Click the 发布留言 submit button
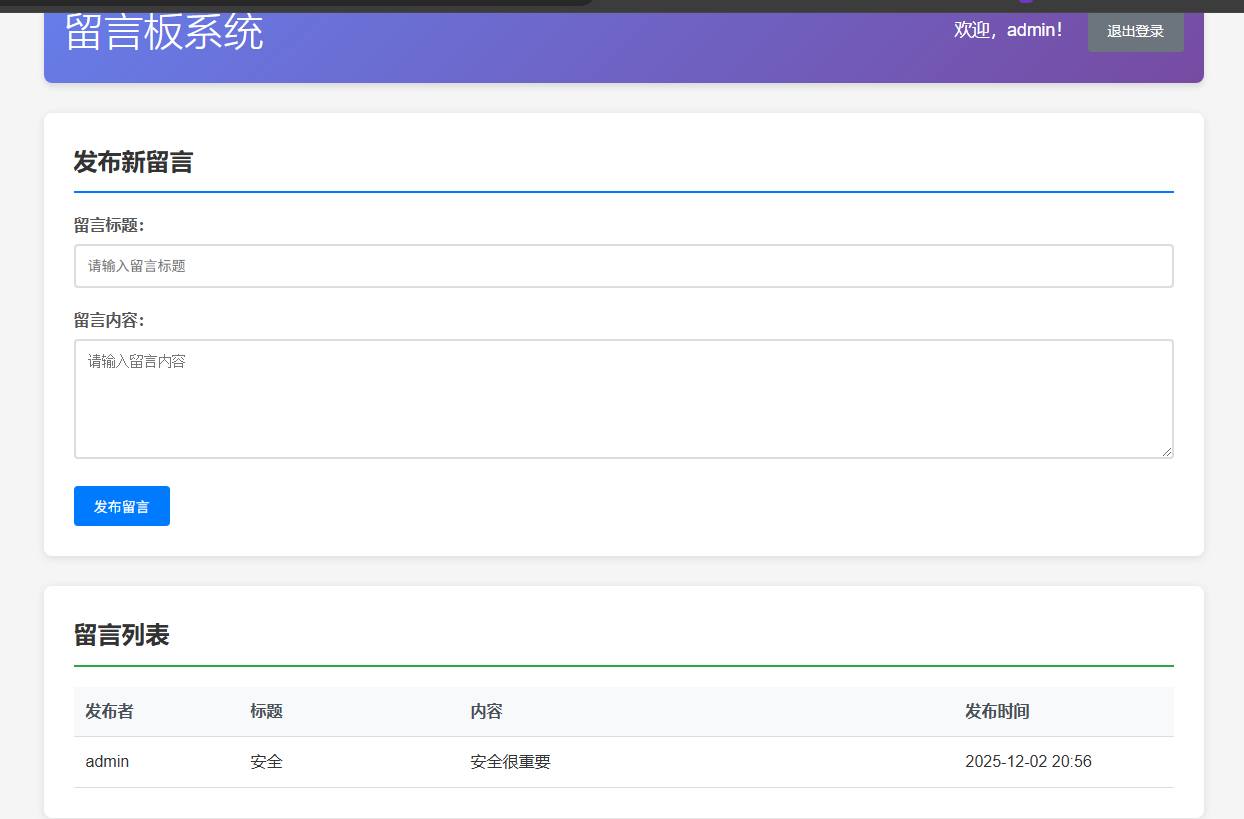The width and height of the screenshot is (1244, 819). coord(122,506)
